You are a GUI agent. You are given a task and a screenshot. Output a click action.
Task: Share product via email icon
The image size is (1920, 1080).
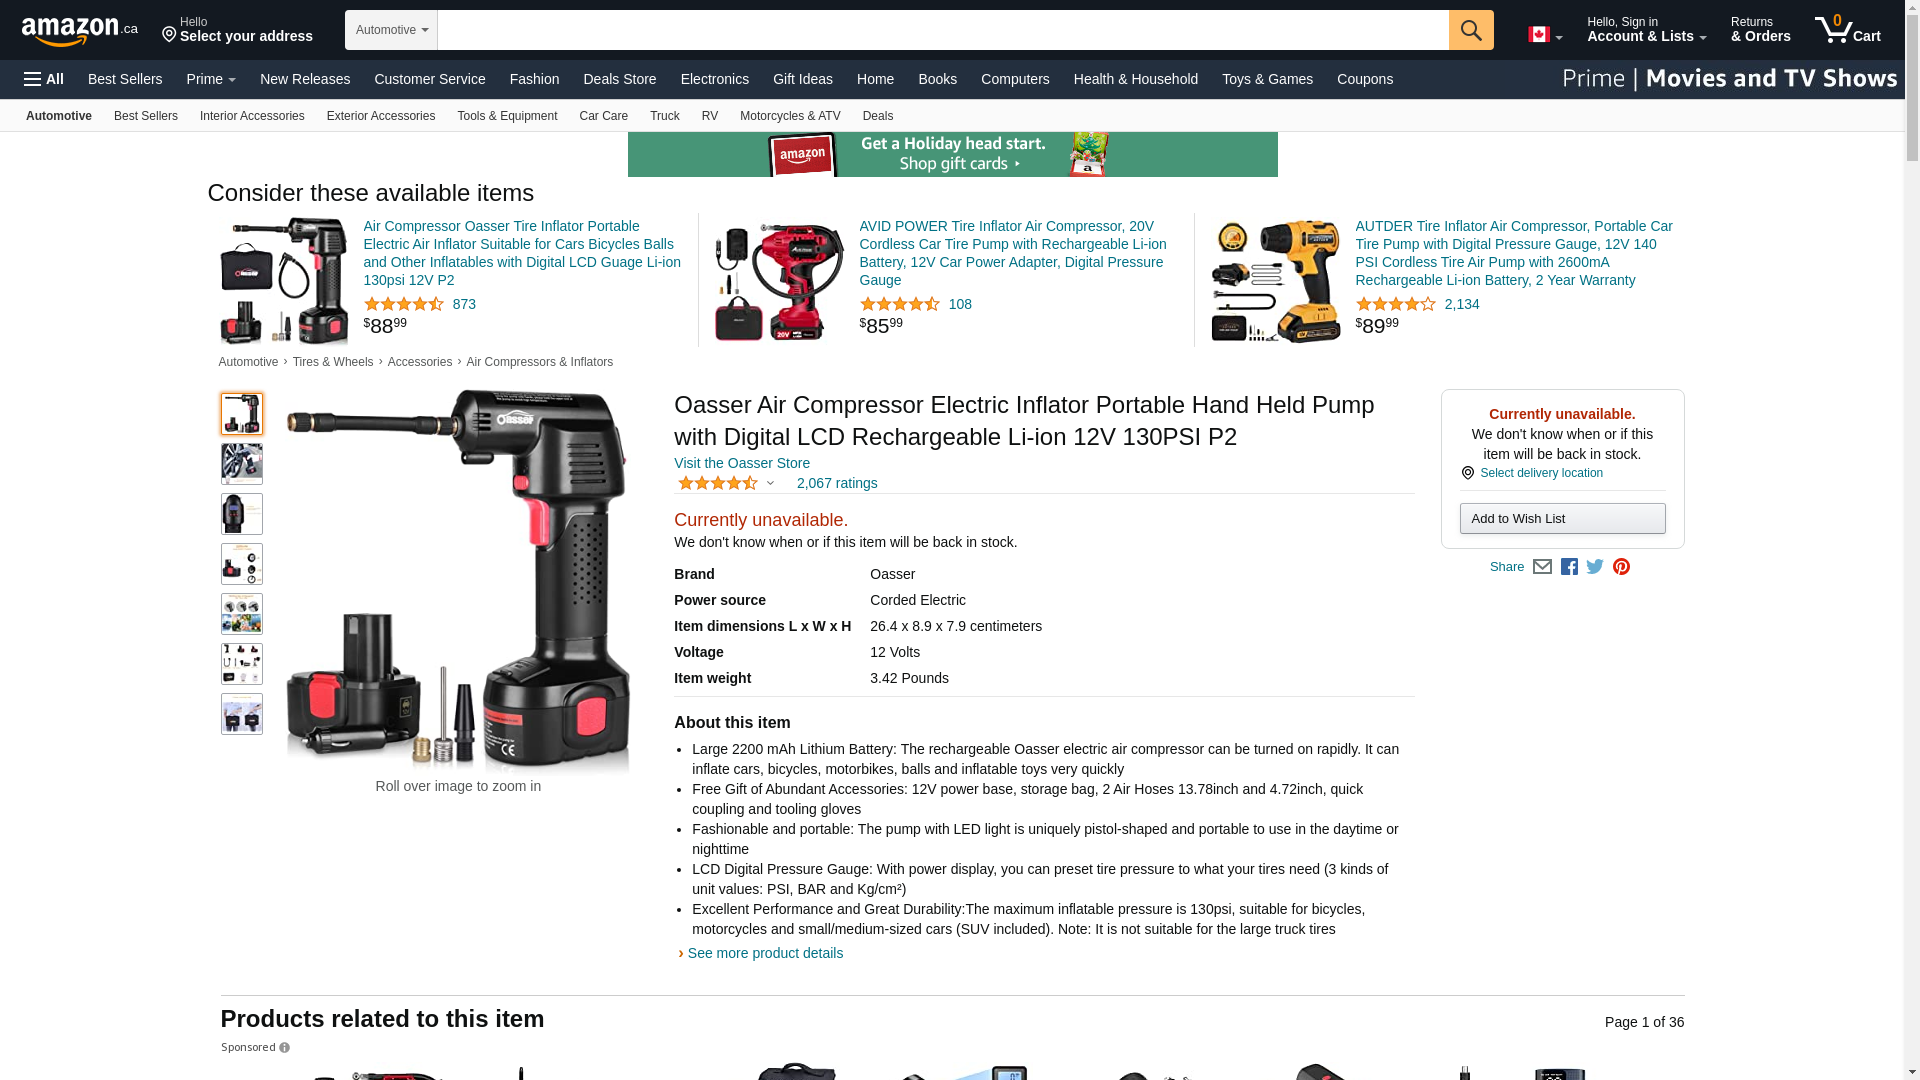[1542, 567]
